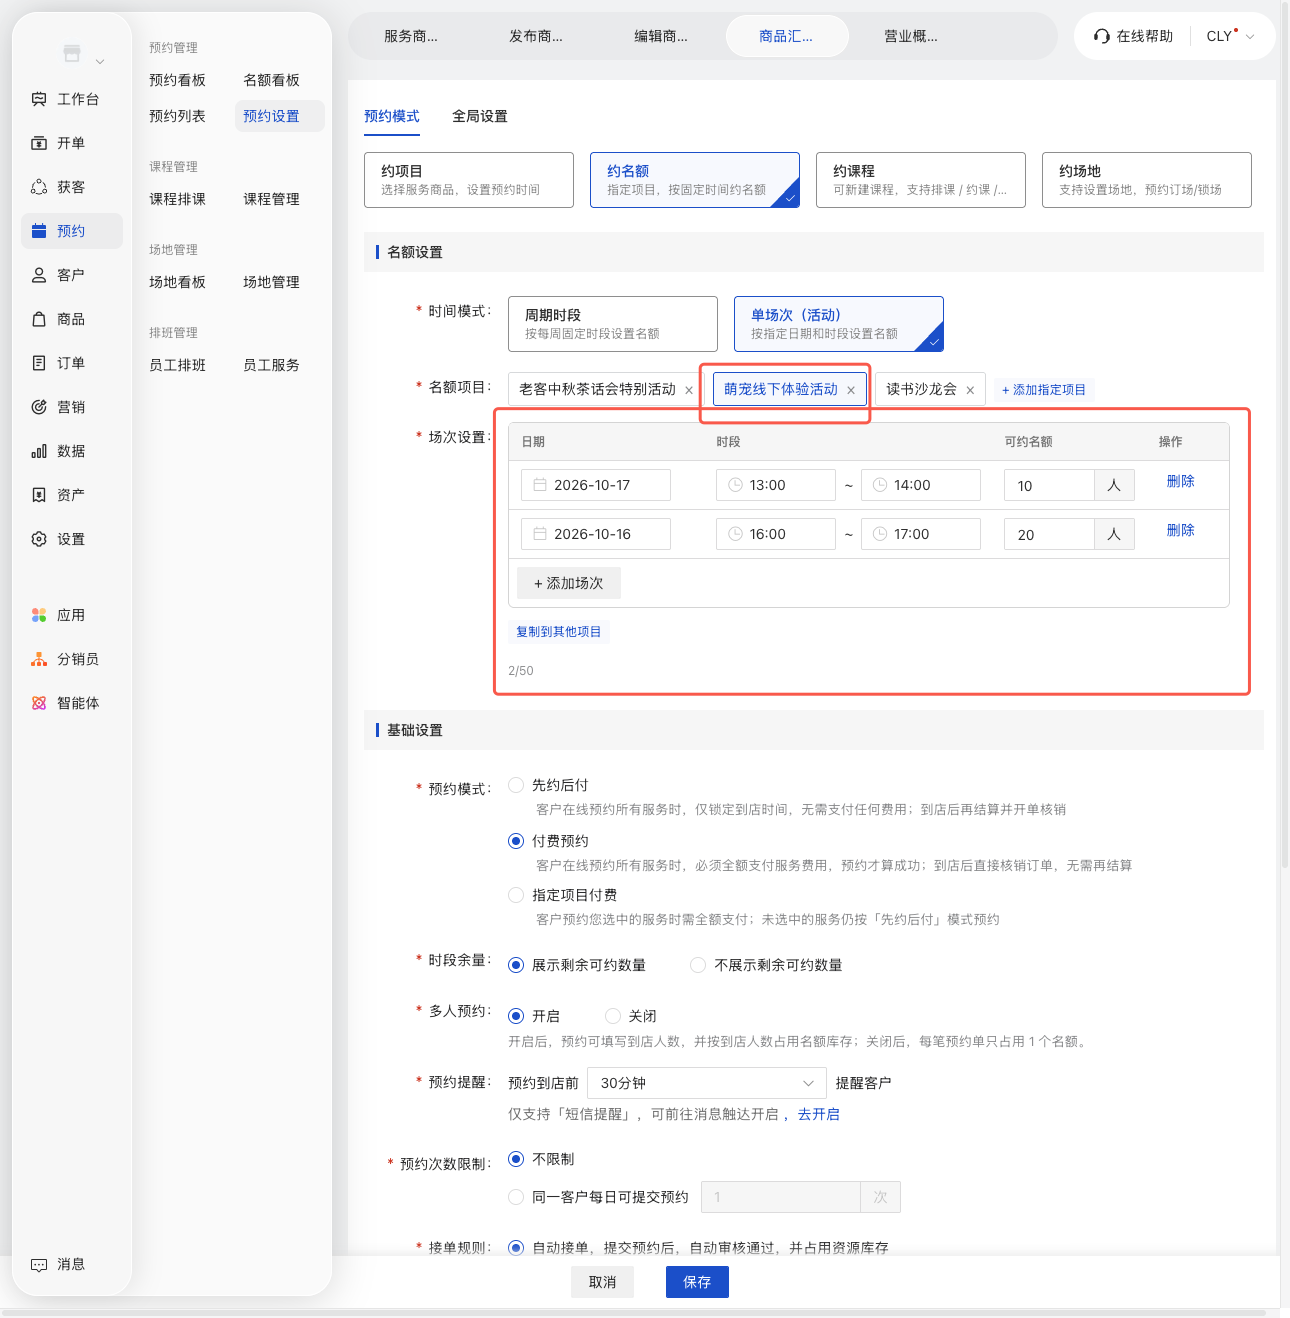Remove the 老客中秋茶话会特别活动 tag

click(689, 390)
